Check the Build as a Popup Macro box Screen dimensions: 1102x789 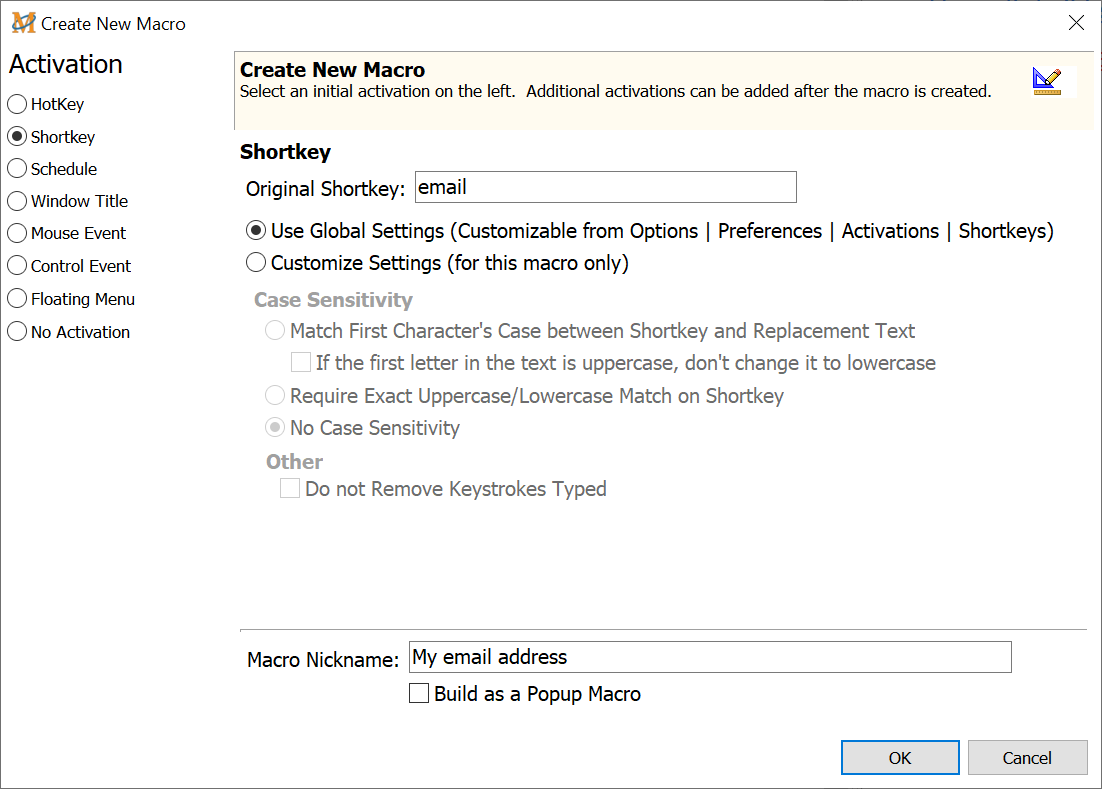click(x=419, y=693)
